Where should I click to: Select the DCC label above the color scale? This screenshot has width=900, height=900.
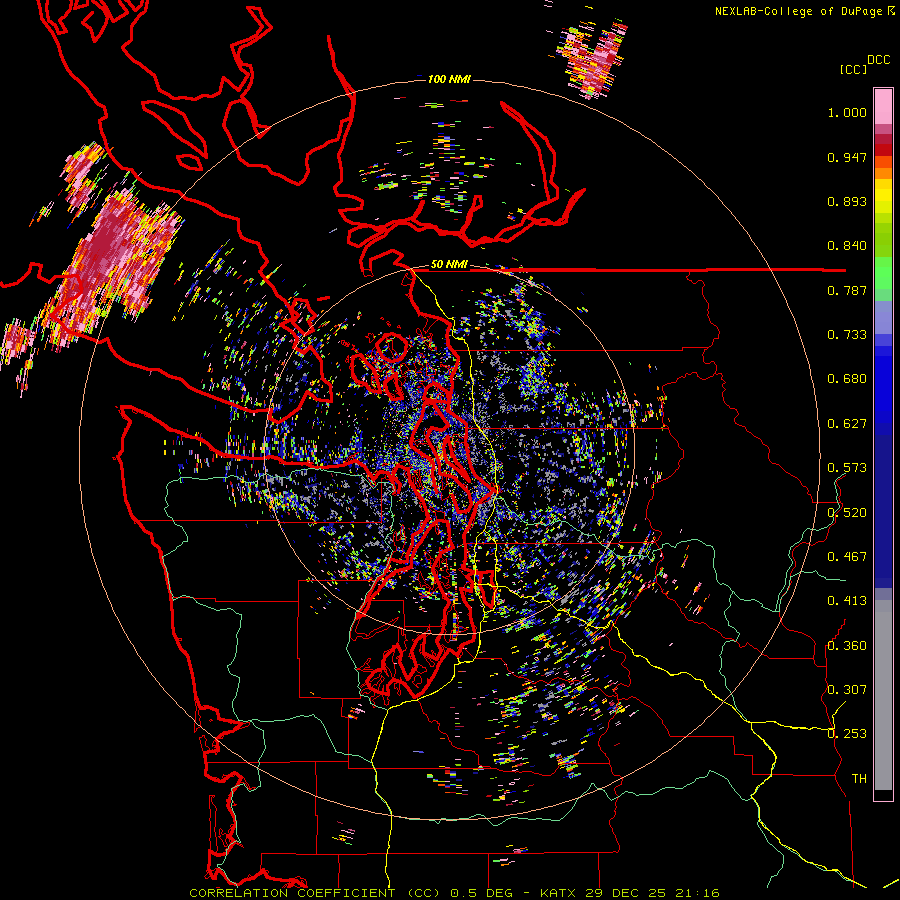pos(878,60)
